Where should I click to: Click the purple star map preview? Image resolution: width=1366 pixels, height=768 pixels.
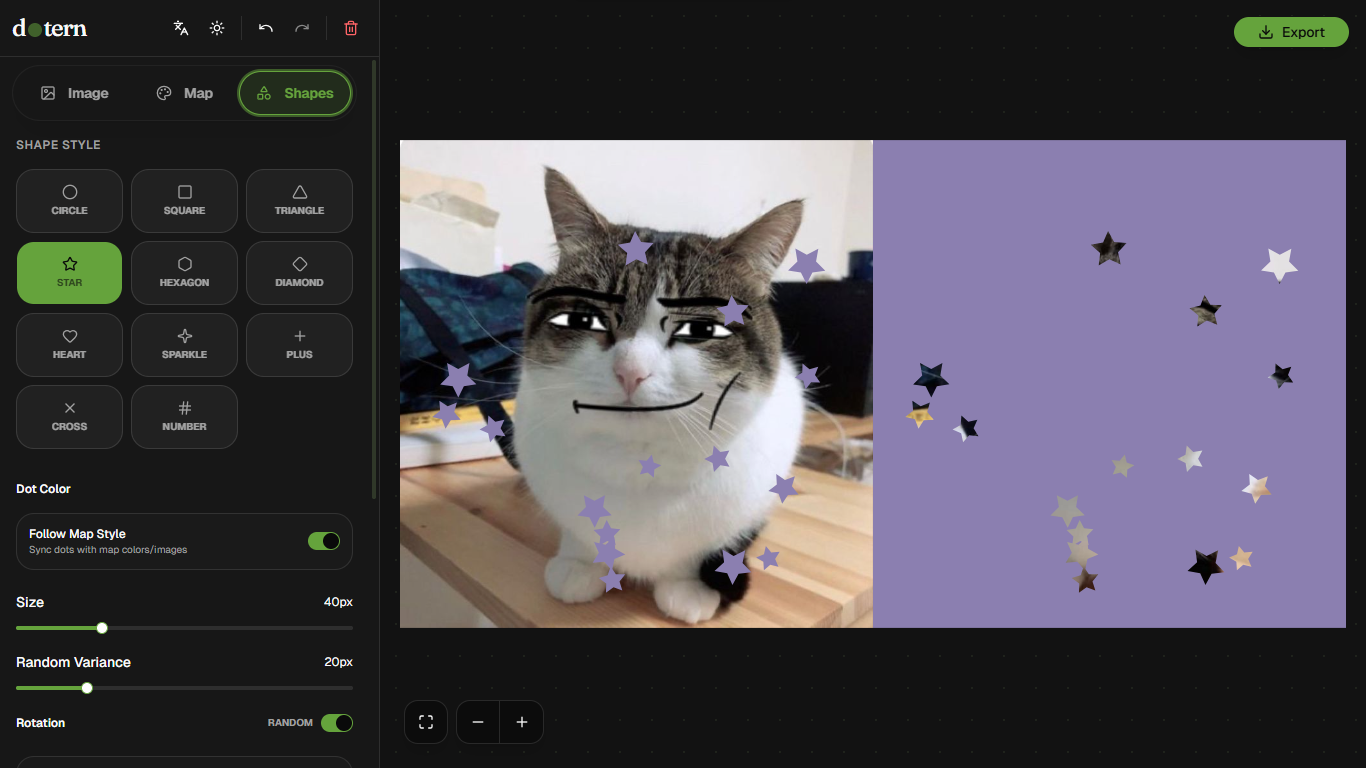click(x=1109, y=384)
